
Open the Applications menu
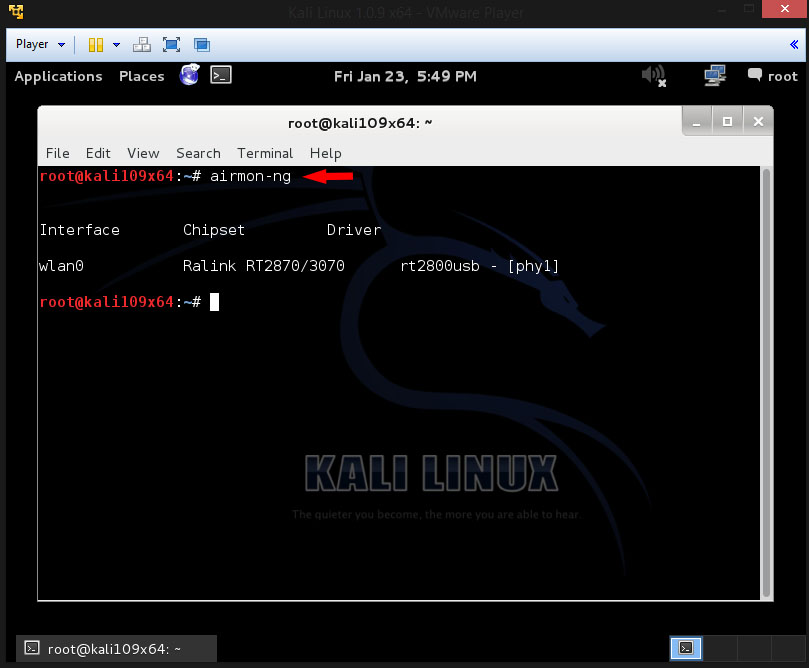[58, 76]
